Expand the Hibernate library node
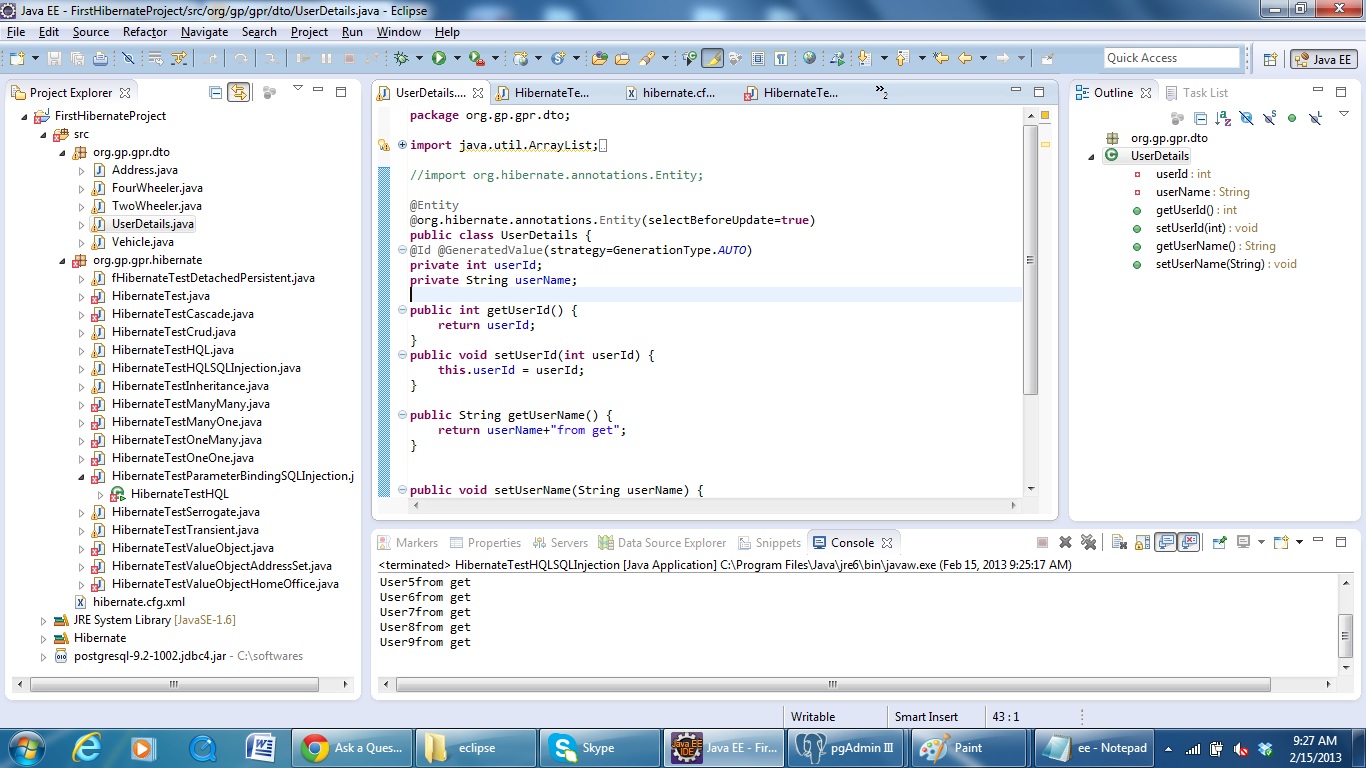This screenshot has width=1366, height=768. pos(42,637)
